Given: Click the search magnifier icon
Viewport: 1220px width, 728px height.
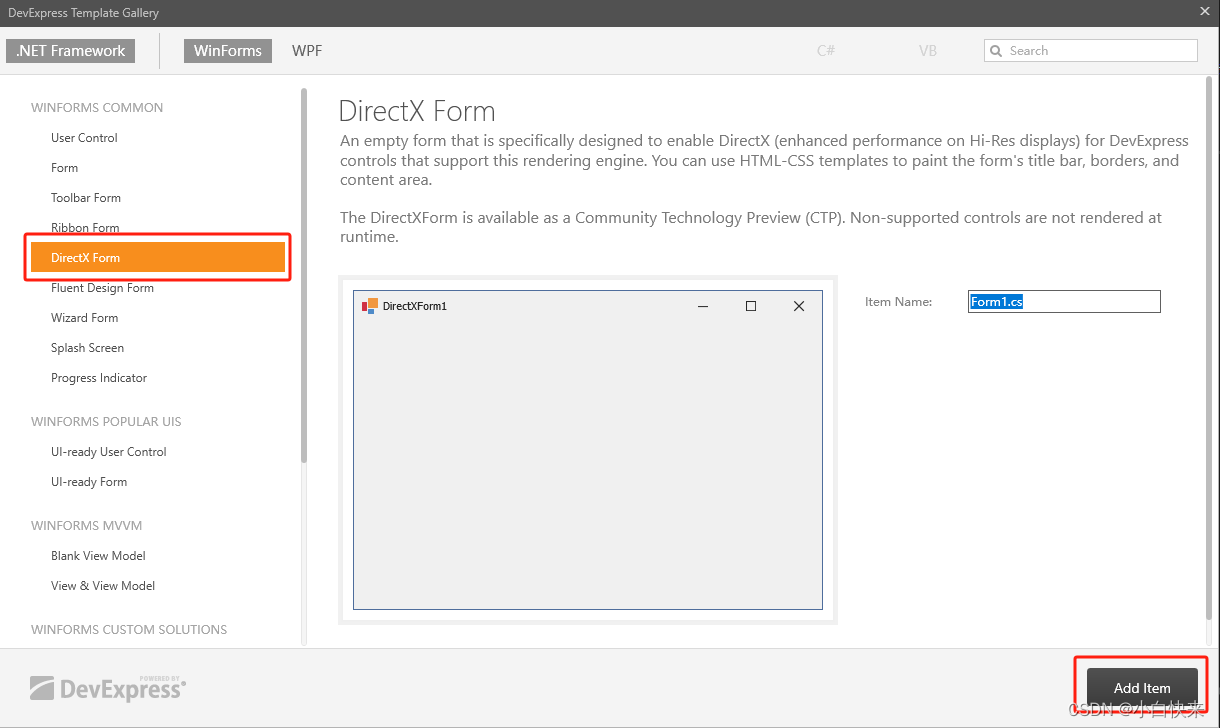Looking at the screenshot, I should tap(996, 50).
